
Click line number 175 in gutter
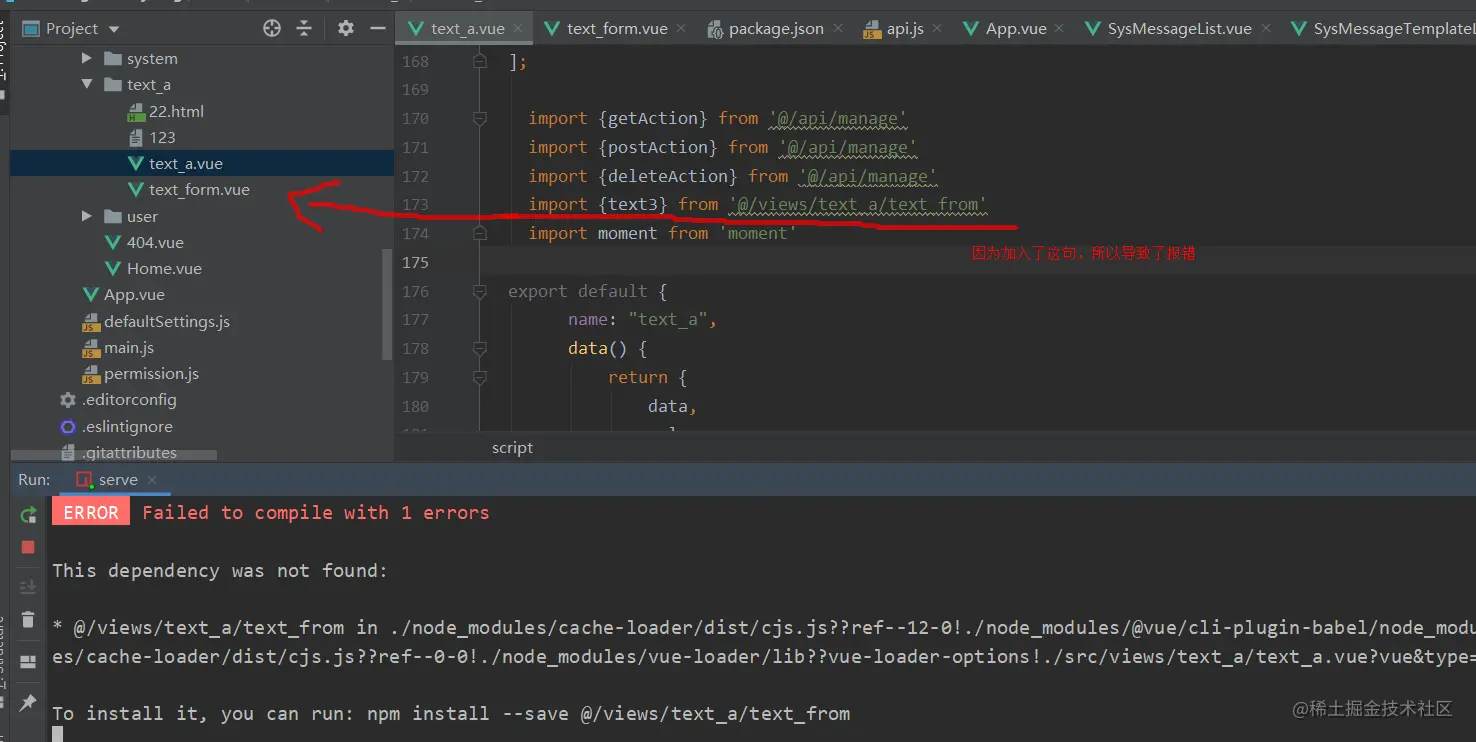414,262
